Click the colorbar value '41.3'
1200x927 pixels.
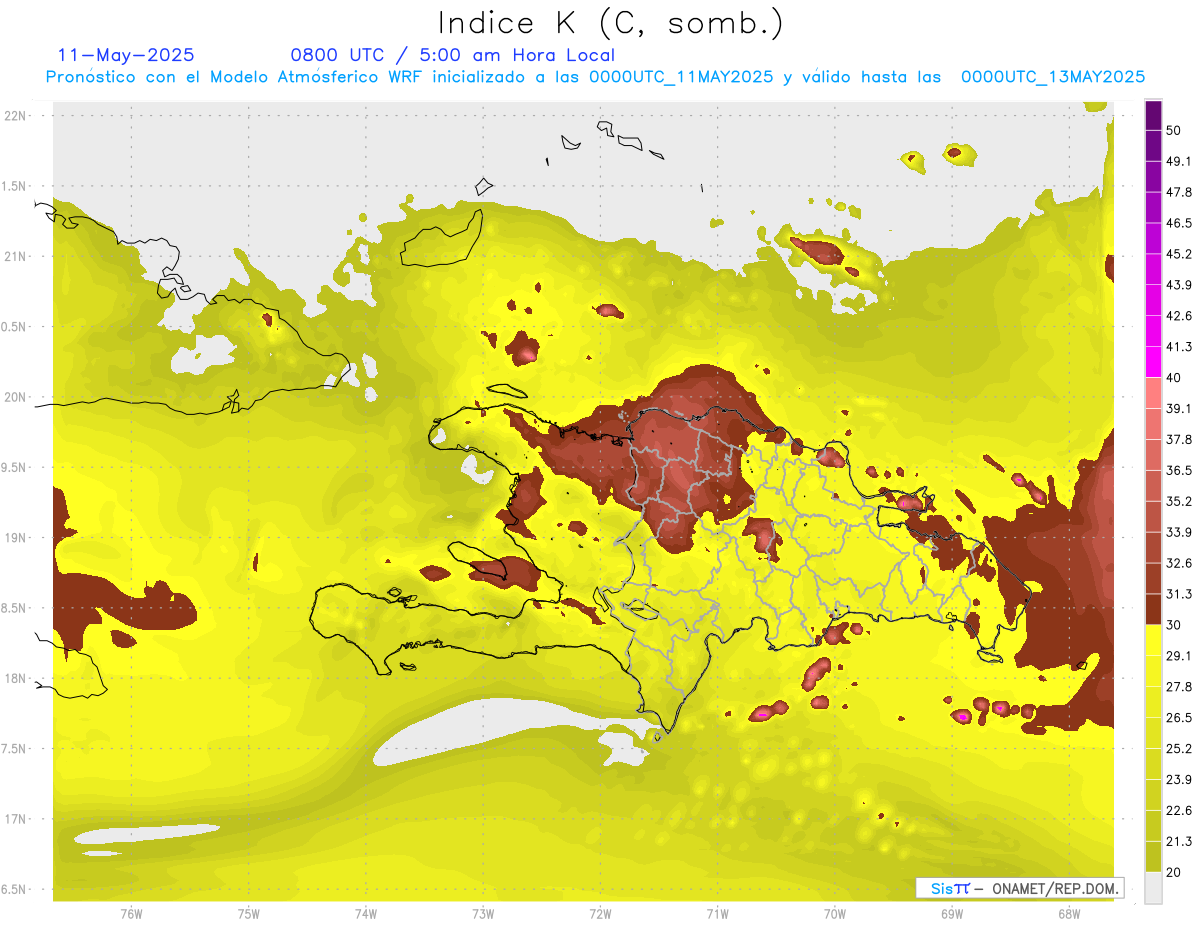point(1179,348)
